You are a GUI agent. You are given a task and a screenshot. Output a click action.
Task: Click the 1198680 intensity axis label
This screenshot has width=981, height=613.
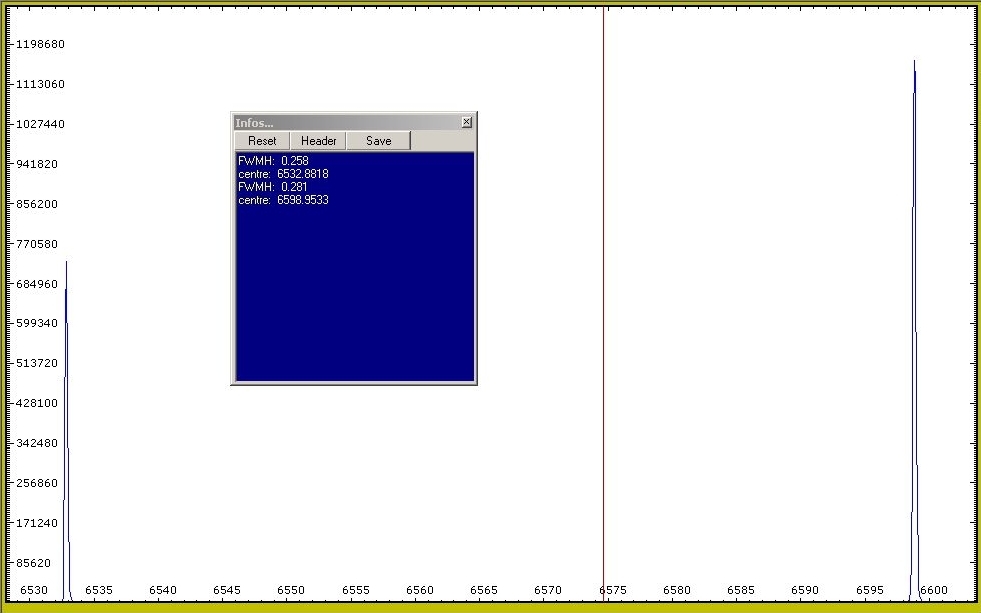(x=40, y=45)
